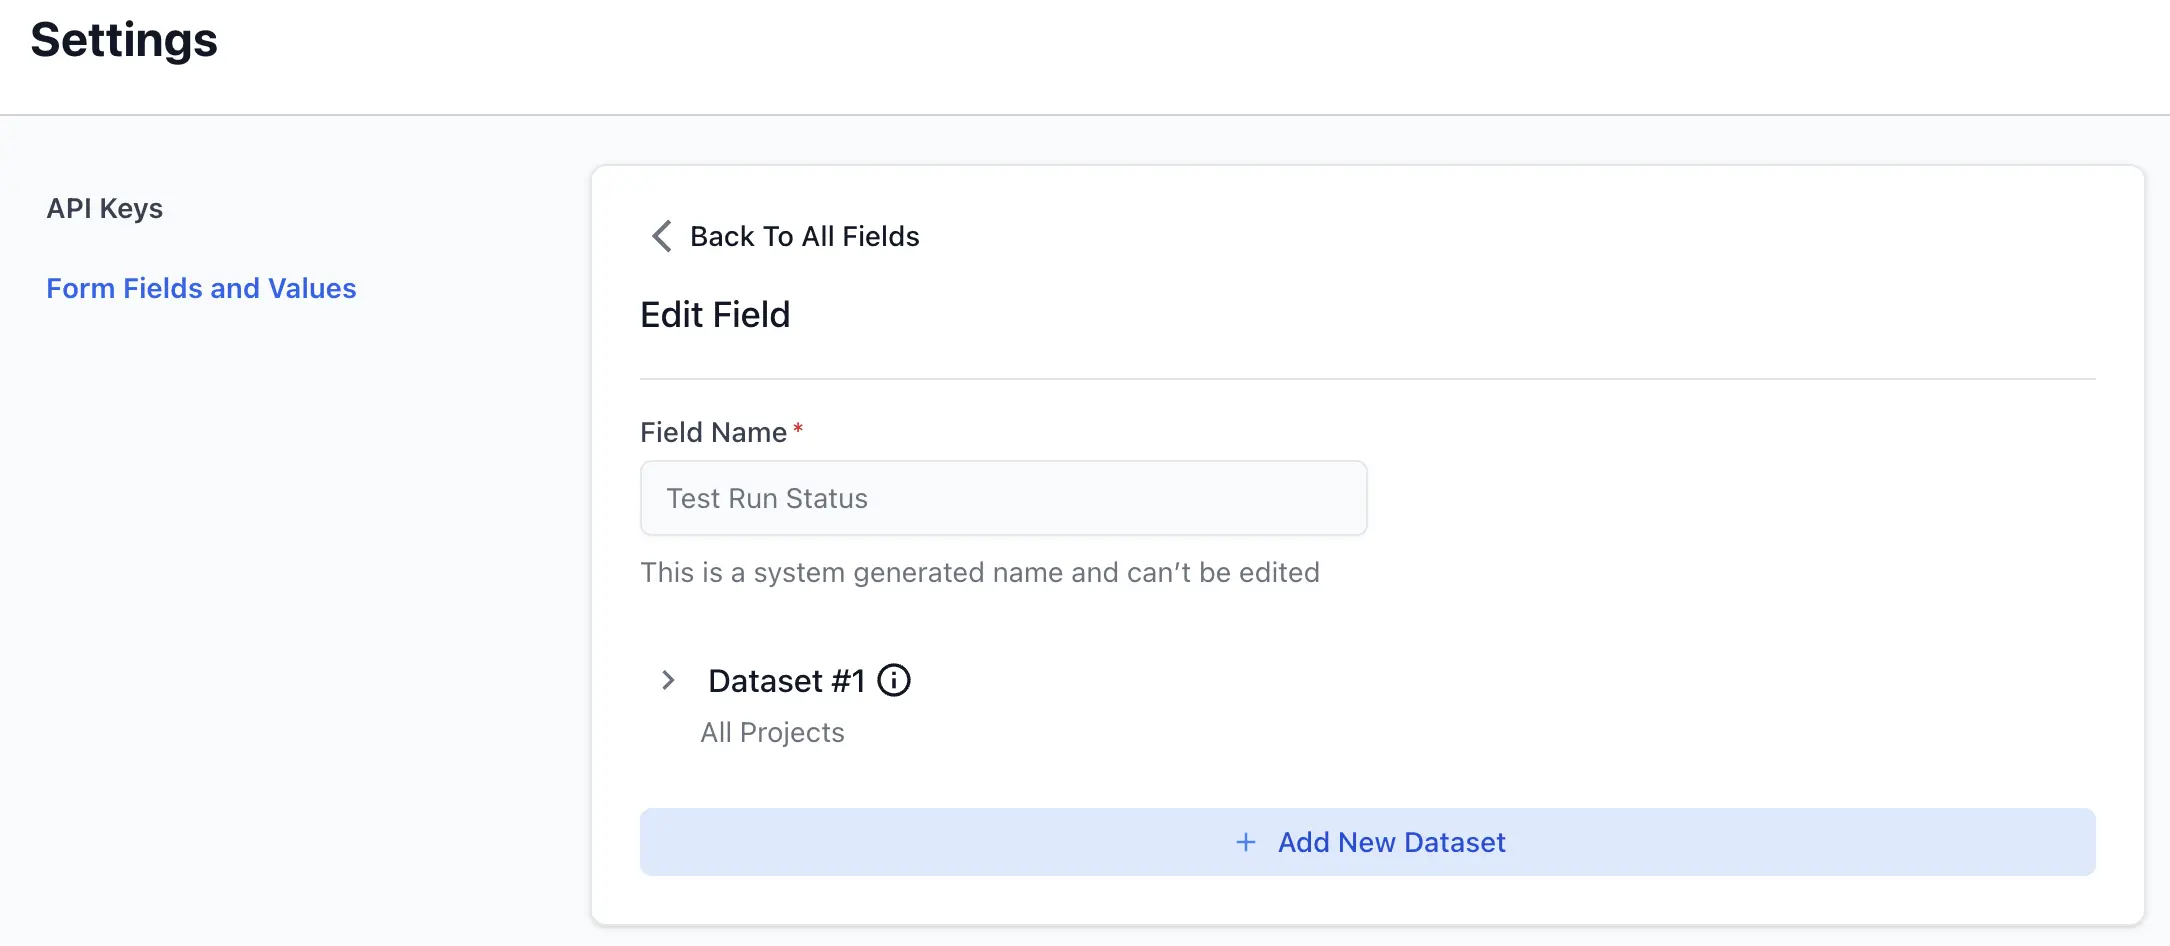Screen dimensions: 2170x946
Task: Open the API Keys settings section
Action: tap(104, 208)
